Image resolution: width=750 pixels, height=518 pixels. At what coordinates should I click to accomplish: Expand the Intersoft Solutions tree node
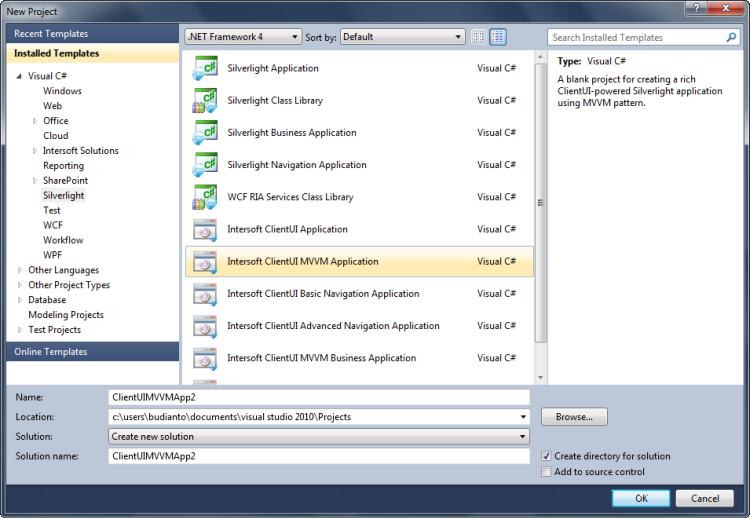click(34, 151)
